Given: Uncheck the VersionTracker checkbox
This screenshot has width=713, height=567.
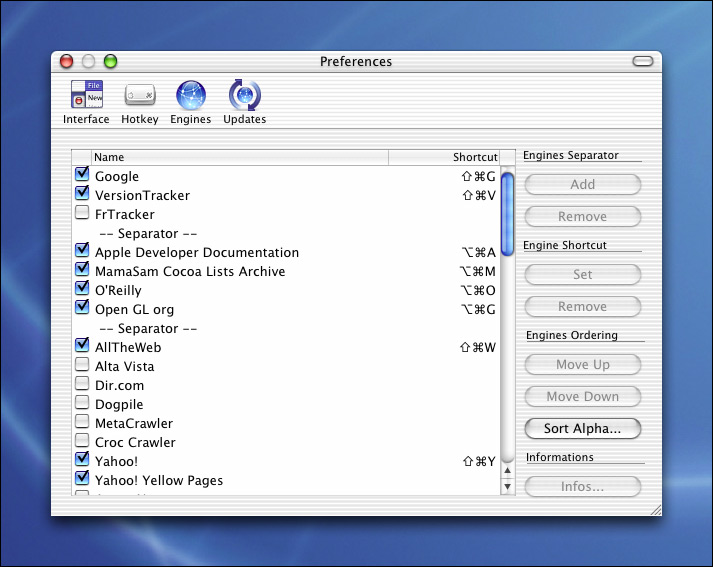Looking at the screenshot, I should pyautogui.click(x=82, y=193).
